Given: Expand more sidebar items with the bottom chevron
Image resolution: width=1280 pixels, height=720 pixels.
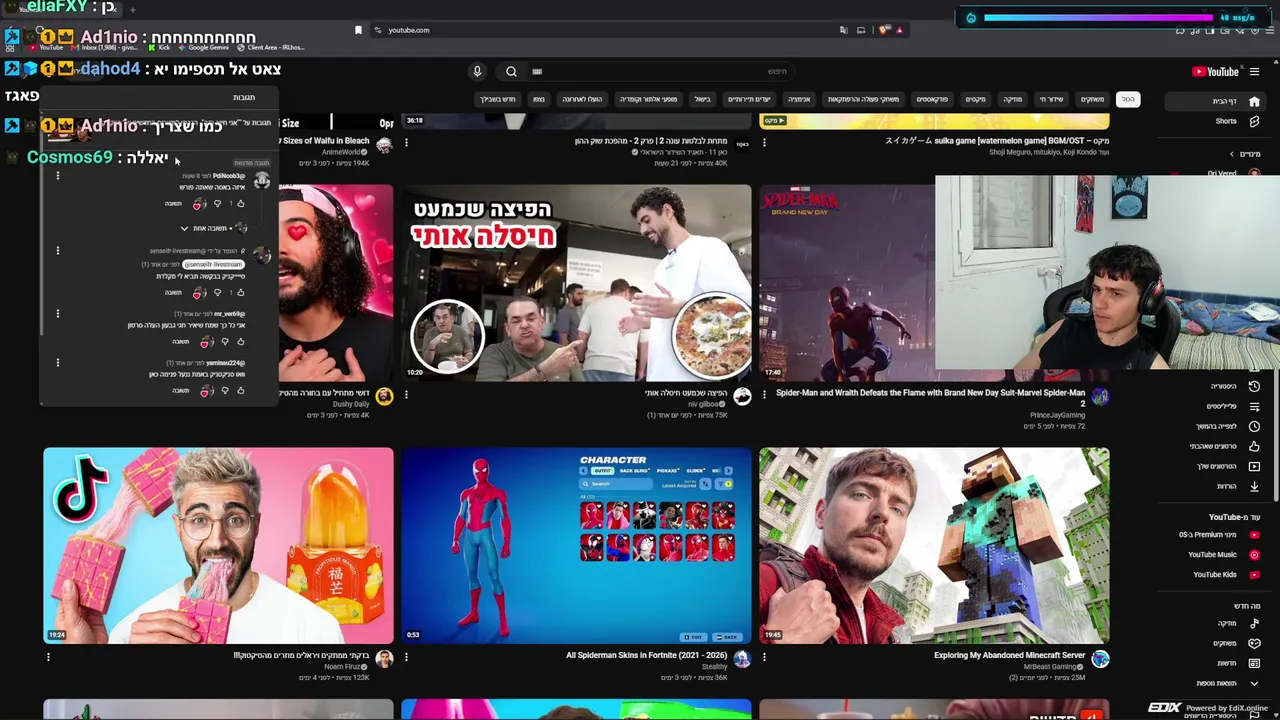Looking at the screenshot, I should (x=1256, y=684).
